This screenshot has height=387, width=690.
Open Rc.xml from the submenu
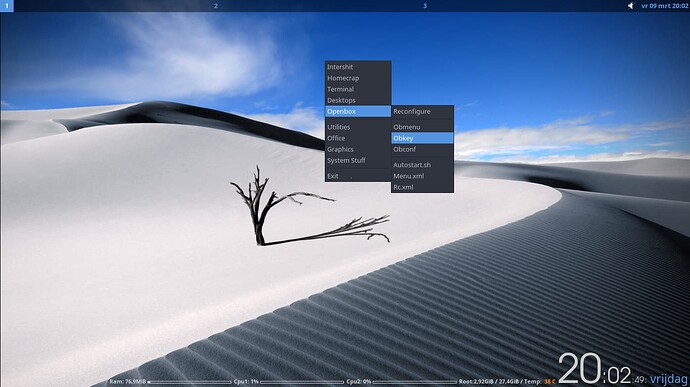[422, 187]
